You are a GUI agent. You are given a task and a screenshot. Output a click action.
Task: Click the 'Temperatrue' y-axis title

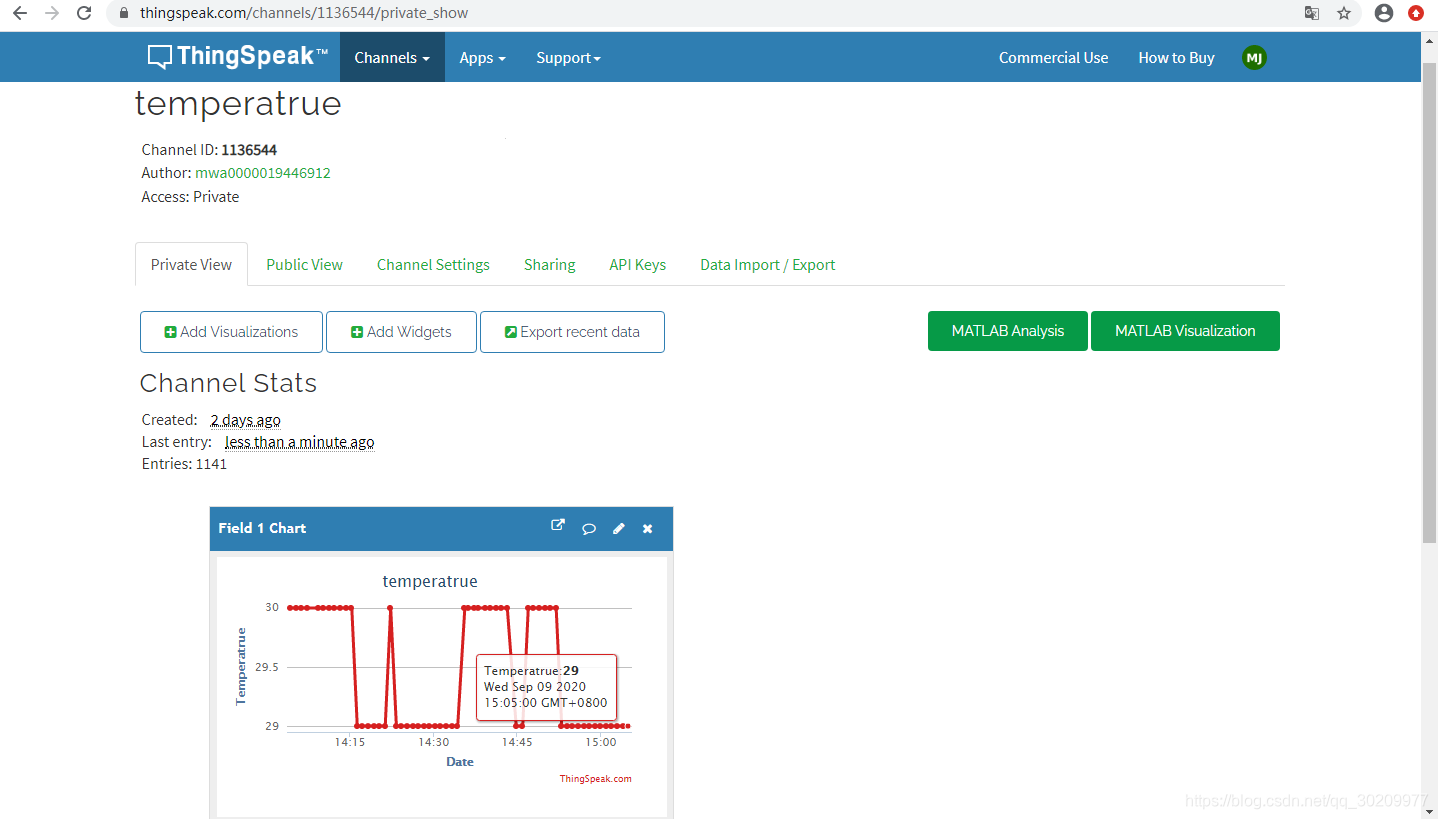(x=240, y=666)
